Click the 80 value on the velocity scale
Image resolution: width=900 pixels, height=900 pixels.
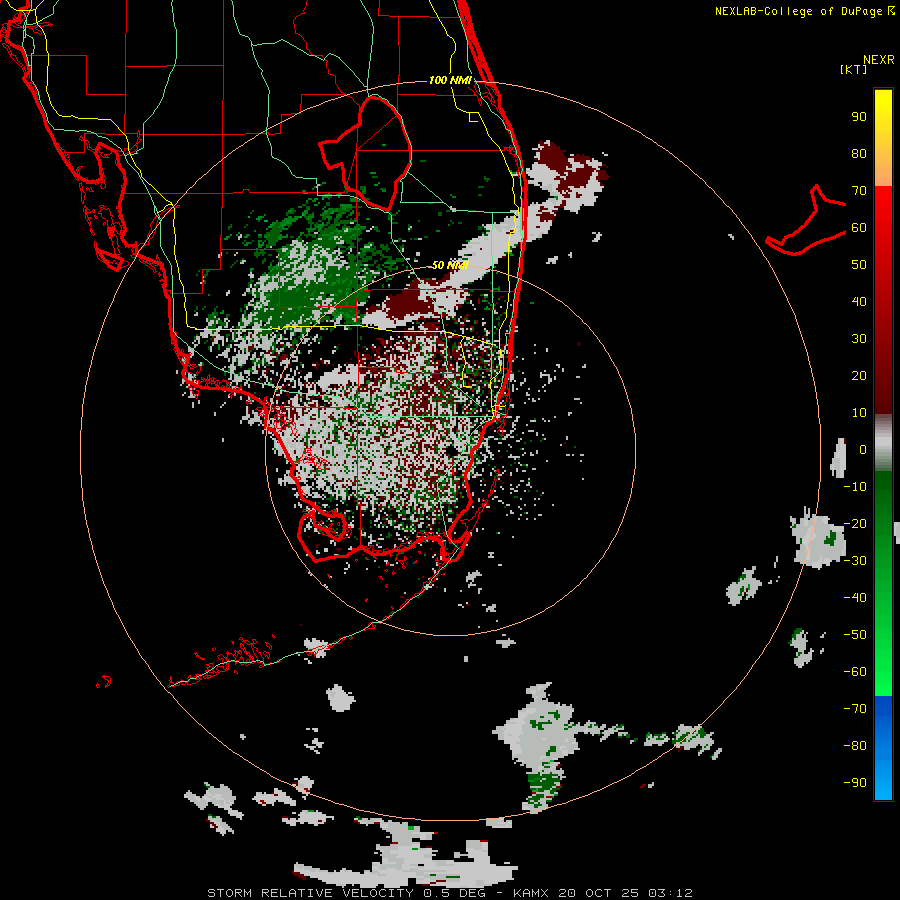tap(859, 153)
